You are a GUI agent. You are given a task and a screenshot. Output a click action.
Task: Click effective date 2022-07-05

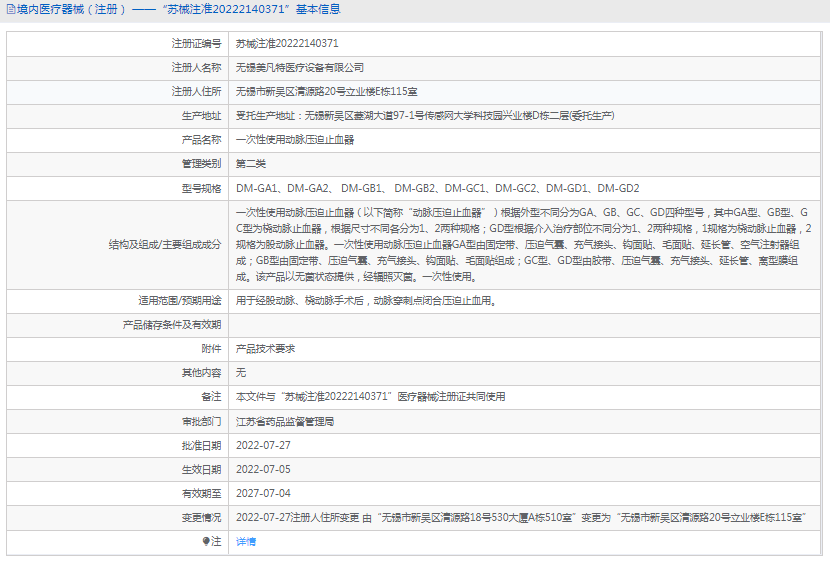[263, 469]
